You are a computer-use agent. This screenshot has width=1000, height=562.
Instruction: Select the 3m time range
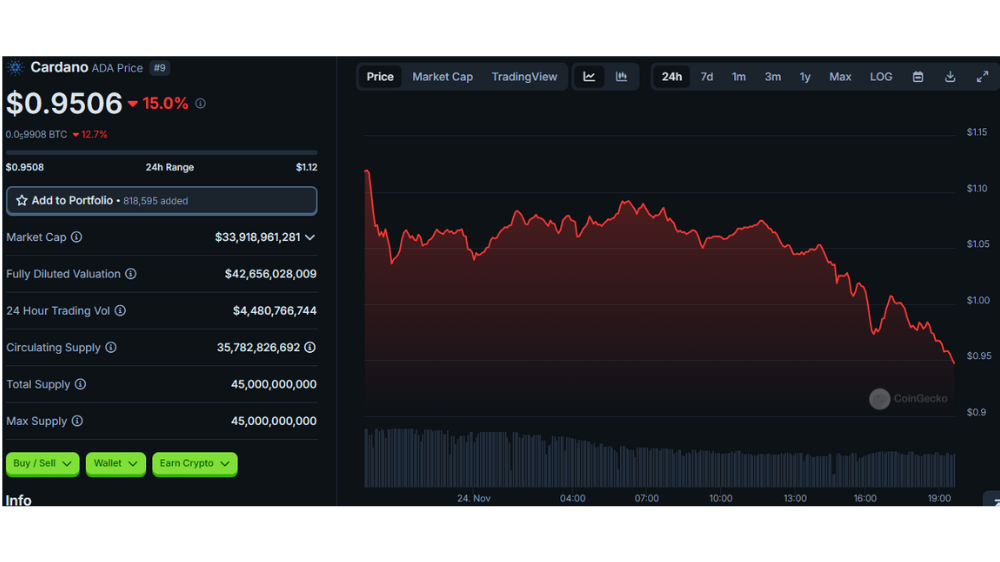[773, 77]
